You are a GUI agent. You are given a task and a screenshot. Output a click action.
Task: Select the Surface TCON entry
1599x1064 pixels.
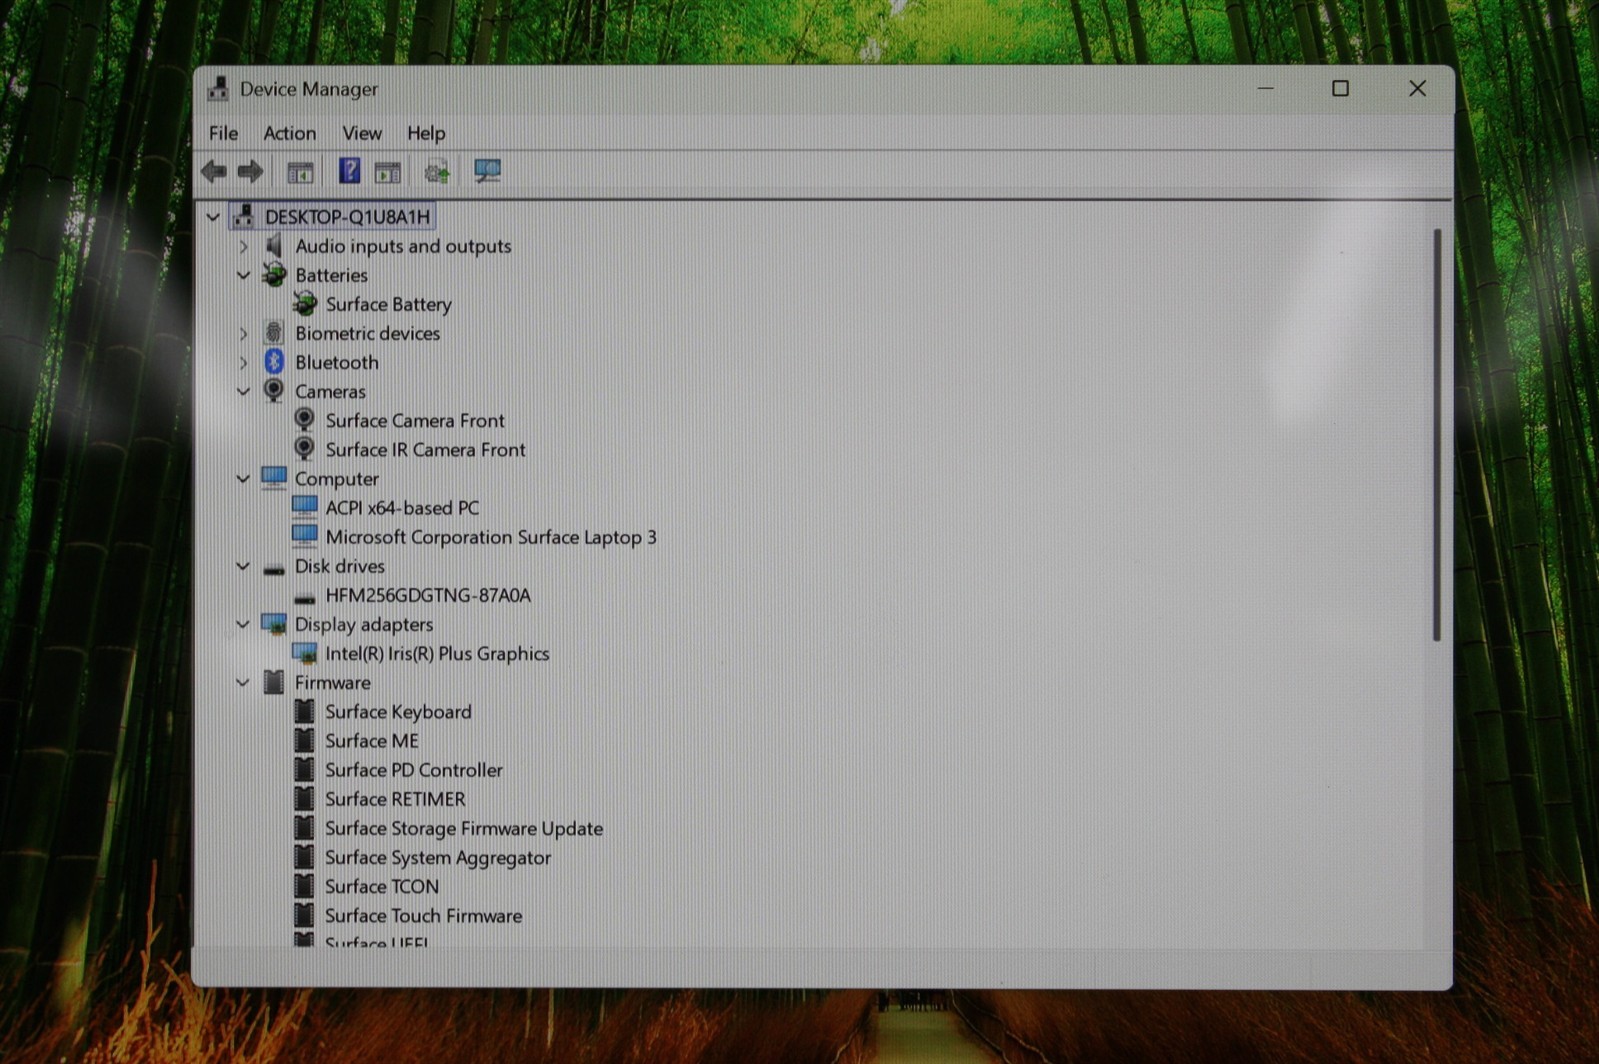click(x=382, y=886)
